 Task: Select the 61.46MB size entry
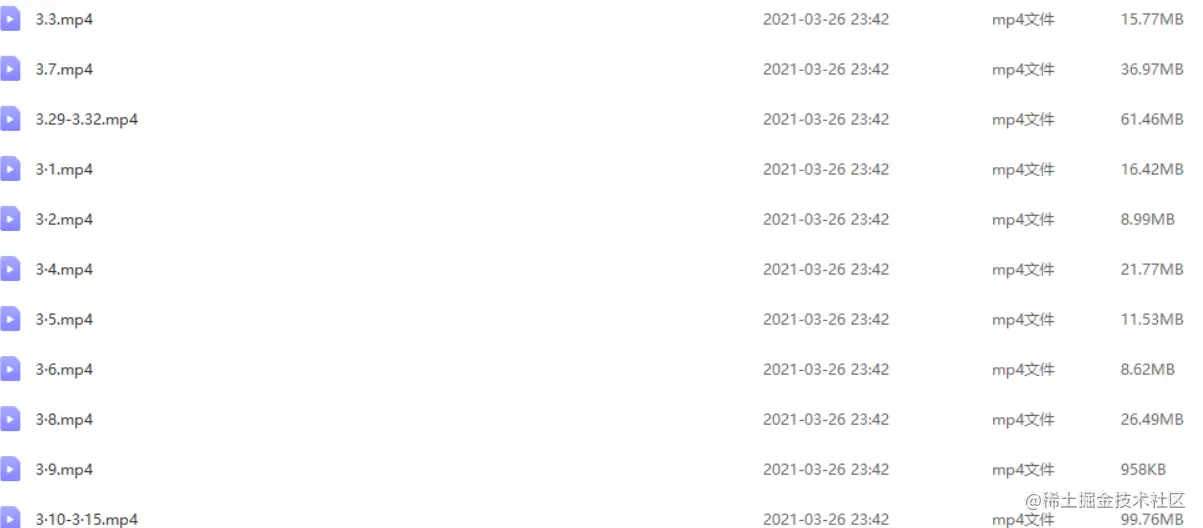coord(1152,119)
